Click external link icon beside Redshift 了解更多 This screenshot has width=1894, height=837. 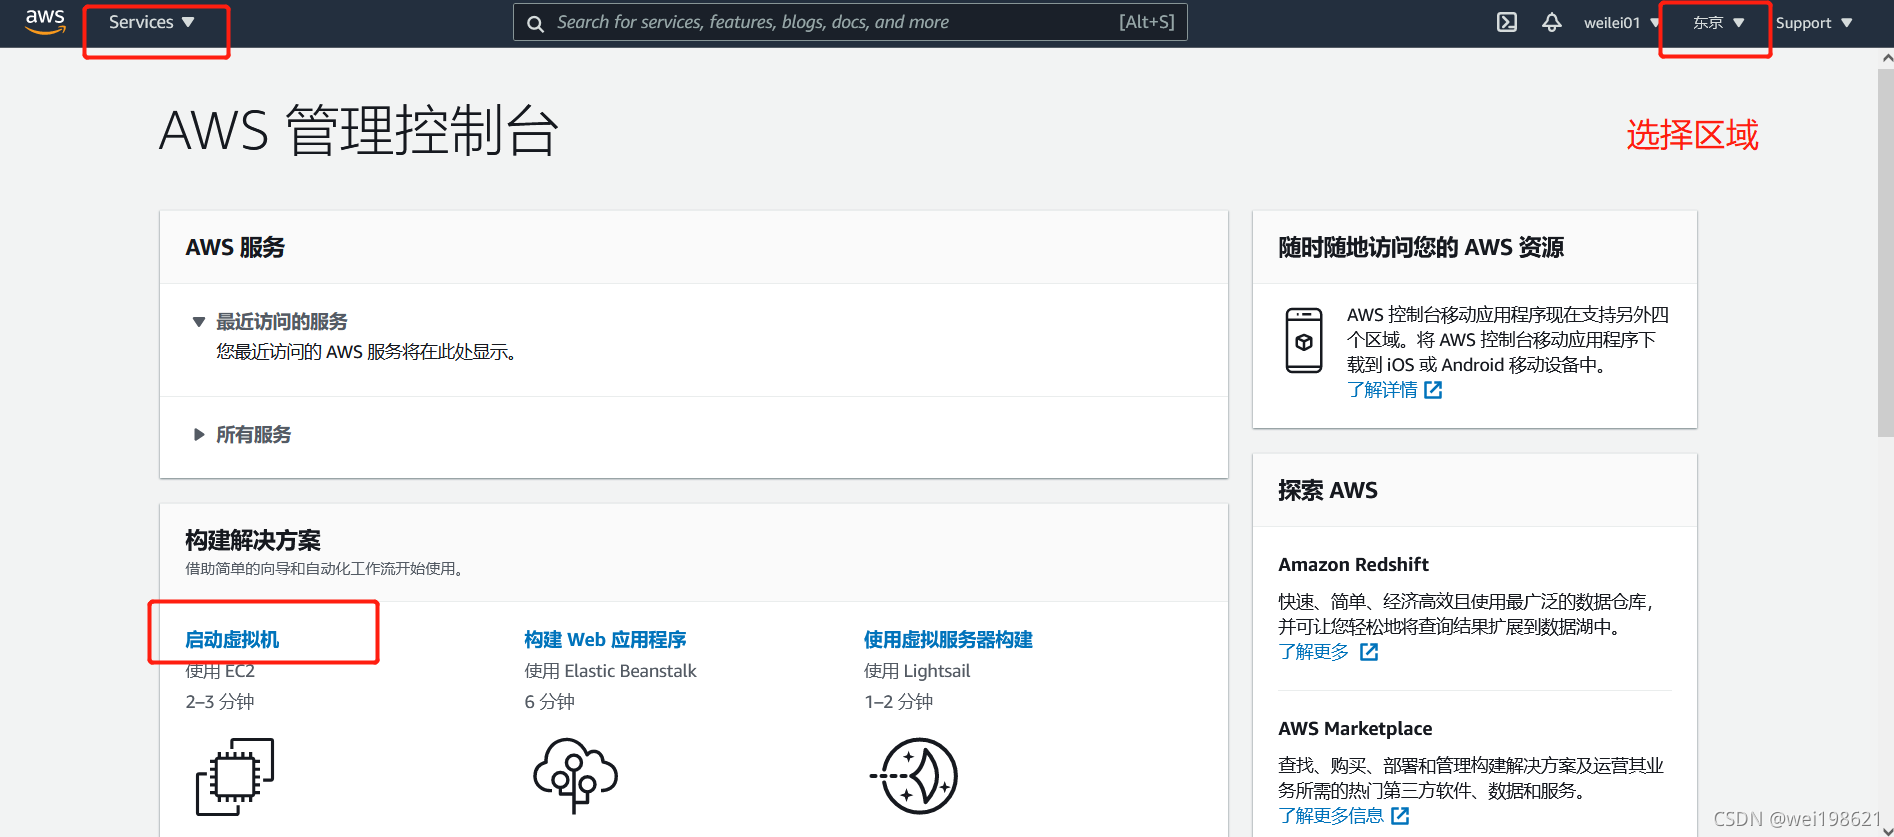1369,652
